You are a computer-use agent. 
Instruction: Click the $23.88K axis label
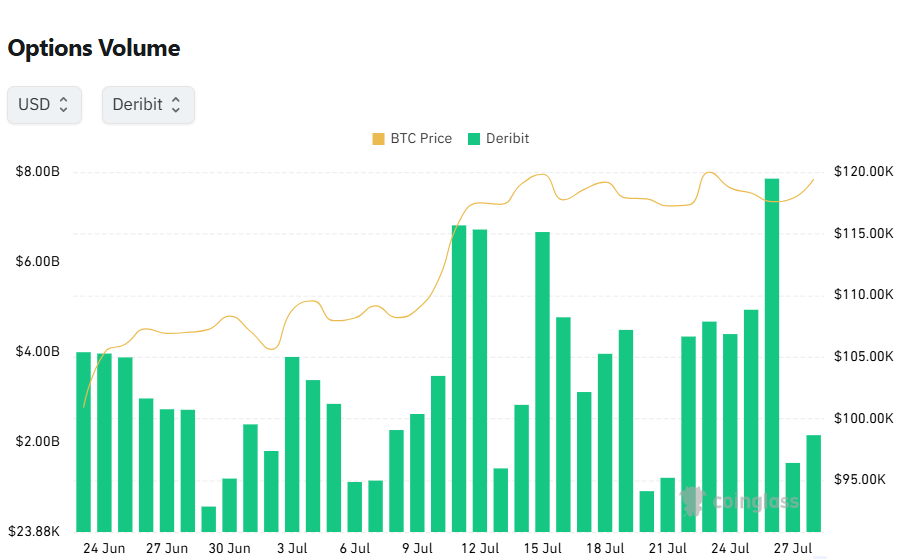pyautogui.click(x=34, y=531)
